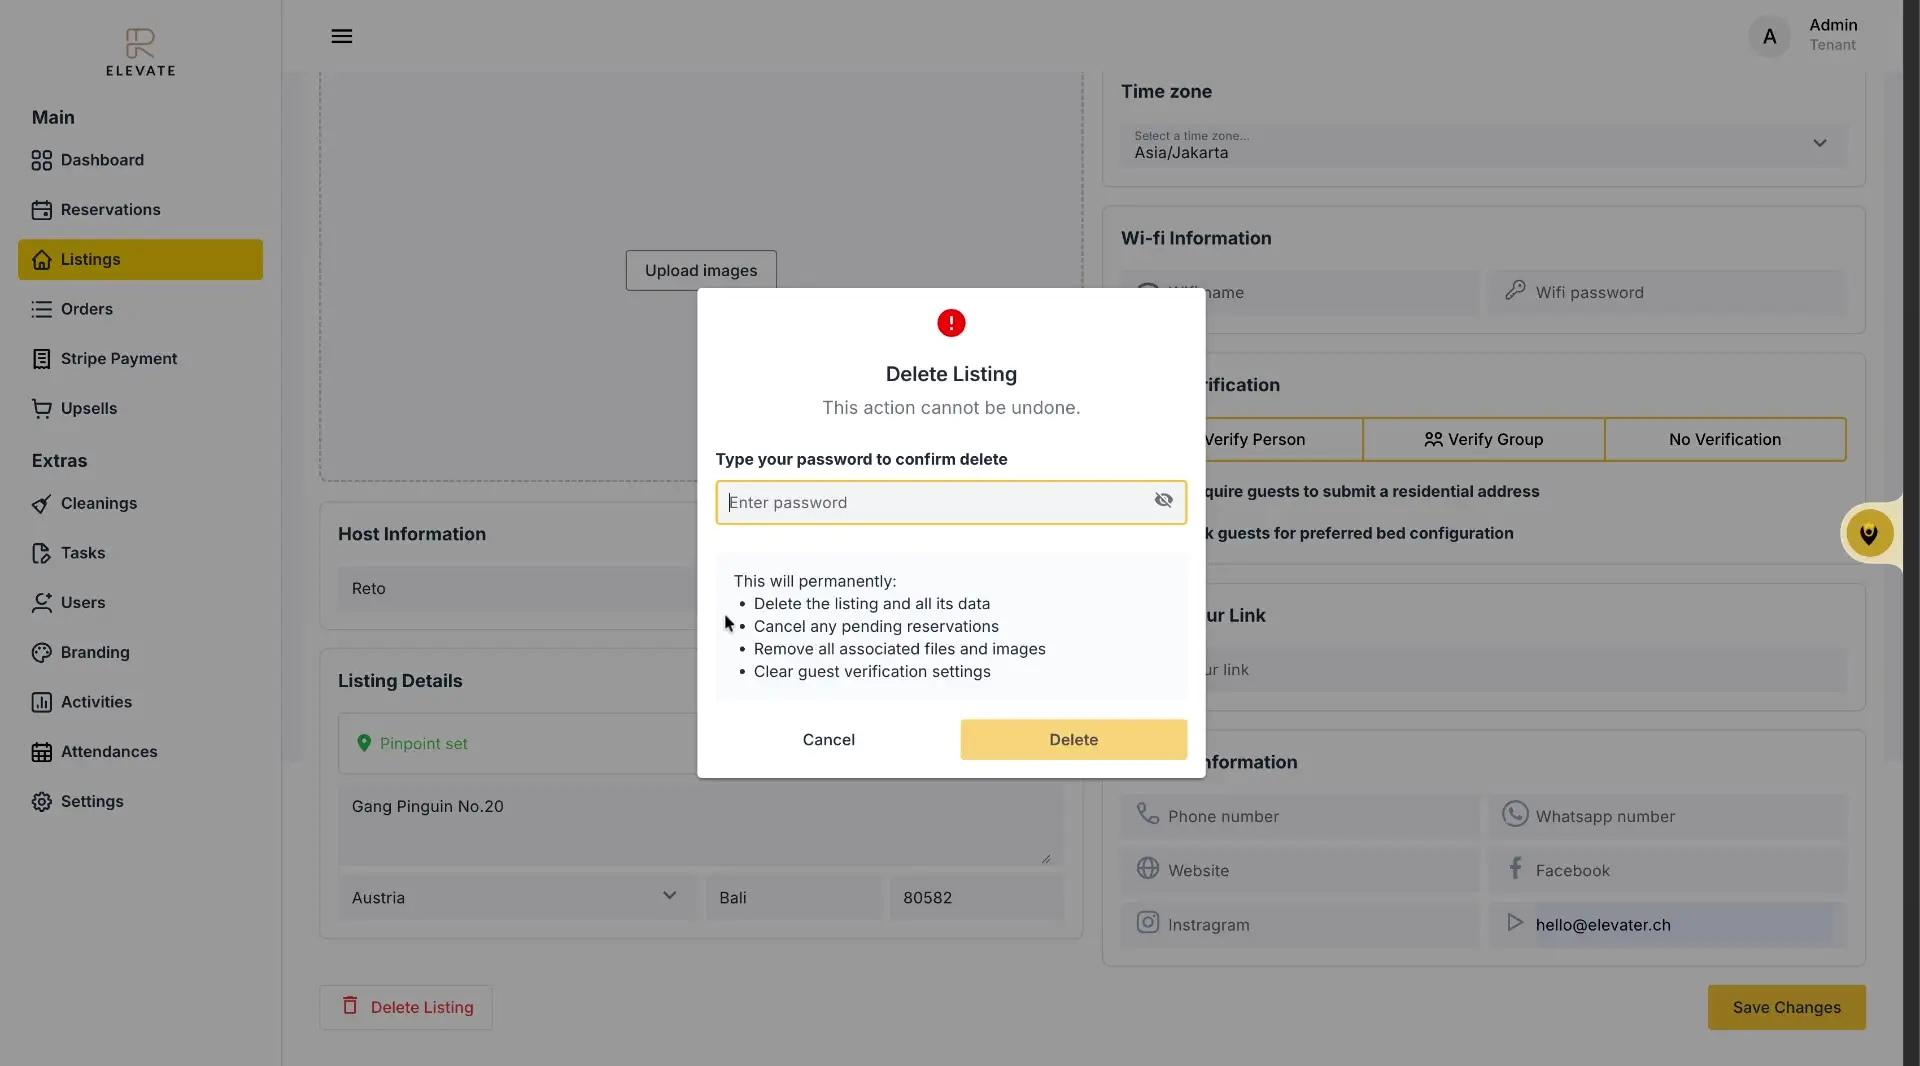Screen dimensions: 1920x1066
Task: Open the Branding settings
Action: click(x=96, y=652)
